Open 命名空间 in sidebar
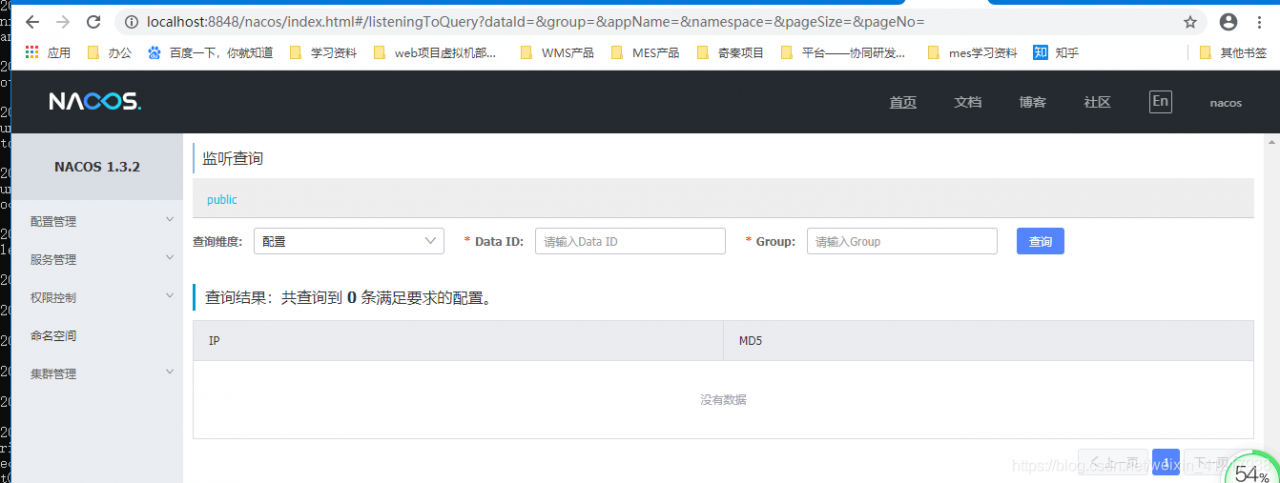 click(97, 335)
